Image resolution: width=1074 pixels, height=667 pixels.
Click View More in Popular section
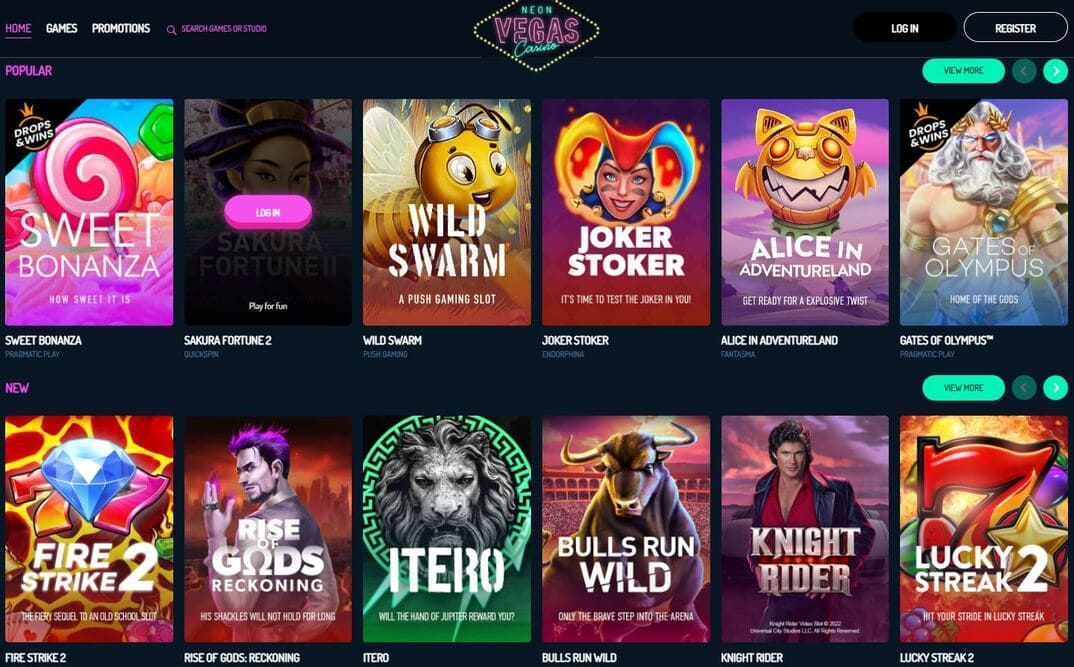click(x=963, y=71)
